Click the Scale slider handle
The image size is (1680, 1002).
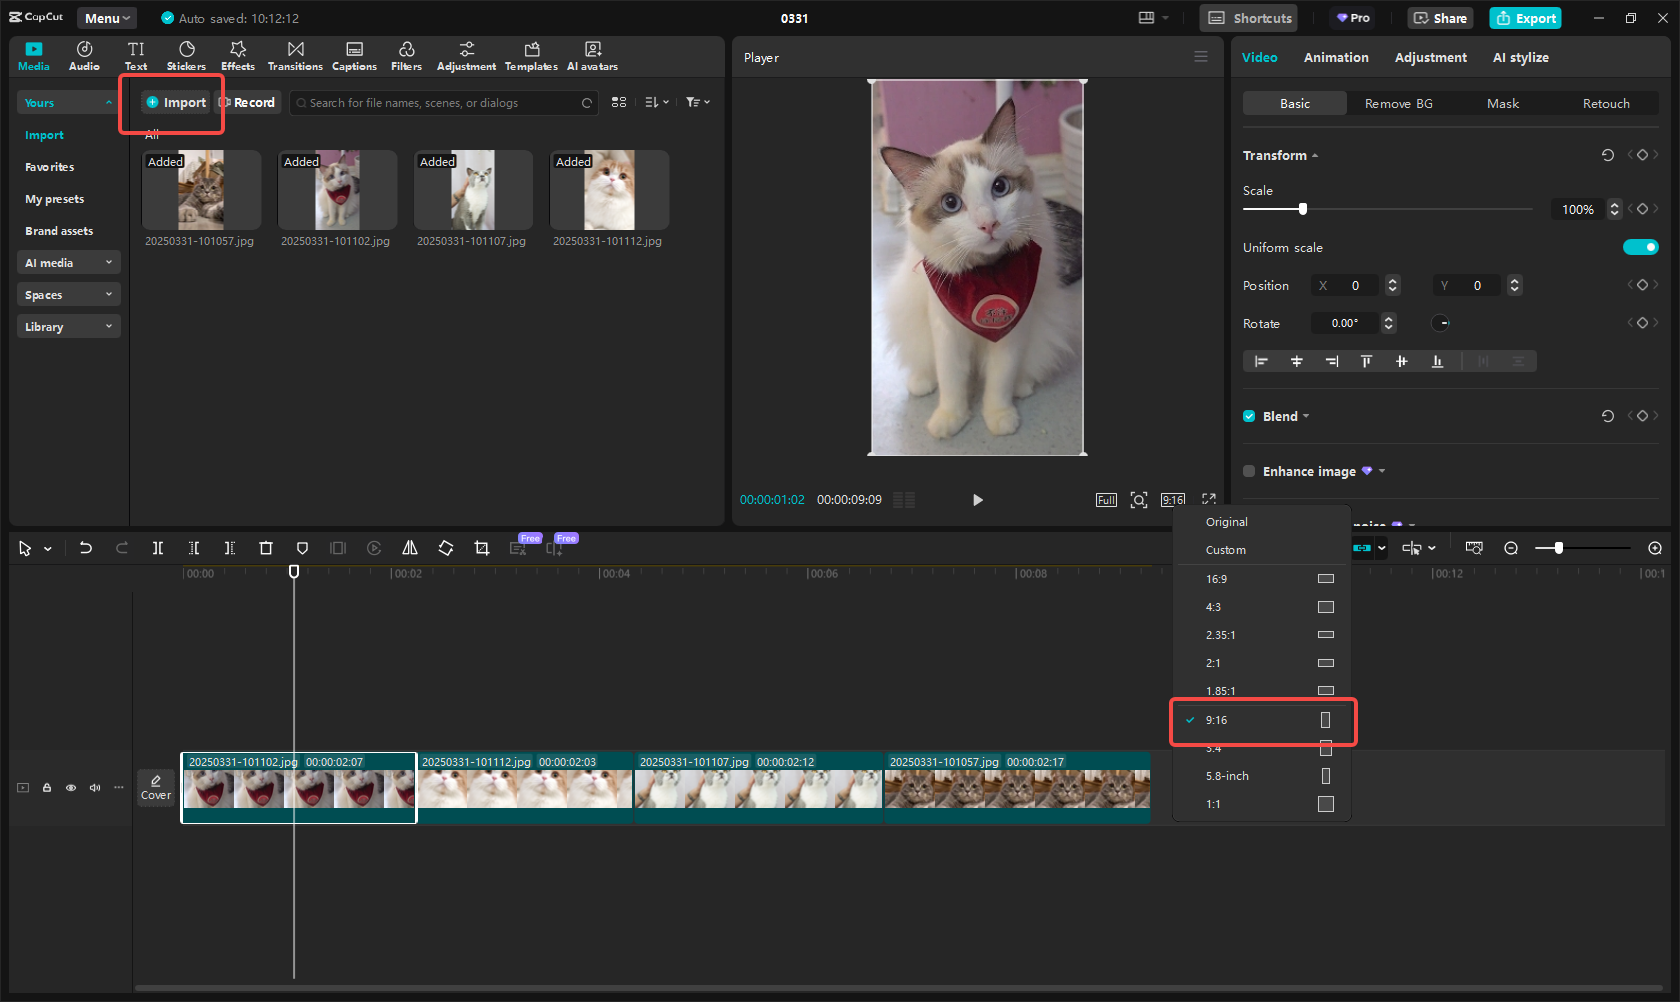(x=1302, y=209)
